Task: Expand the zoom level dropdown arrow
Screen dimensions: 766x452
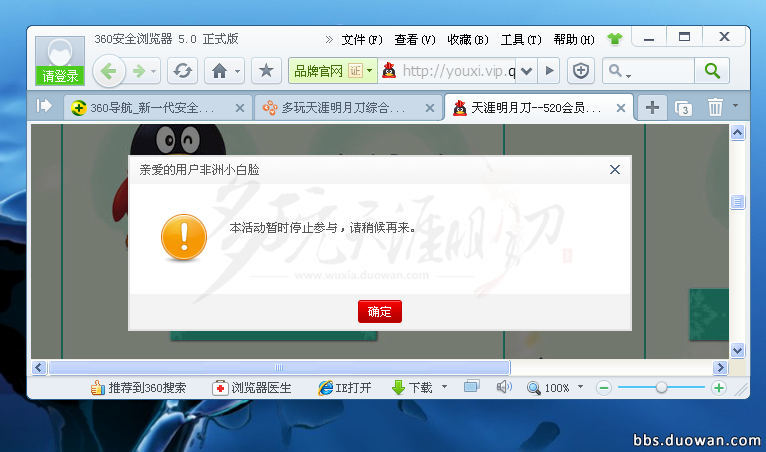Action: 580,387
